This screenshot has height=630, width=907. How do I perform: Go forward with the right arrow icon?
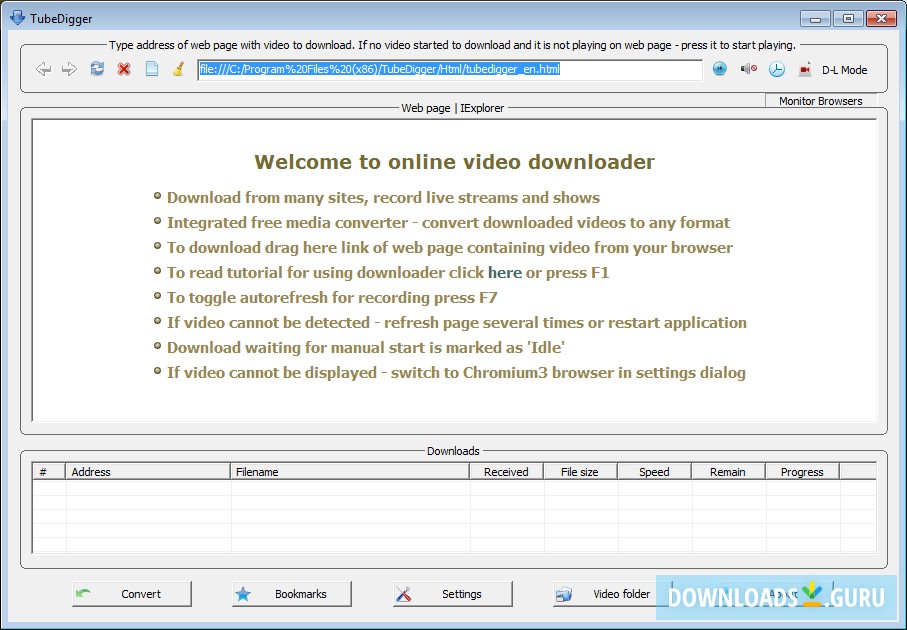tap(69, 69)
